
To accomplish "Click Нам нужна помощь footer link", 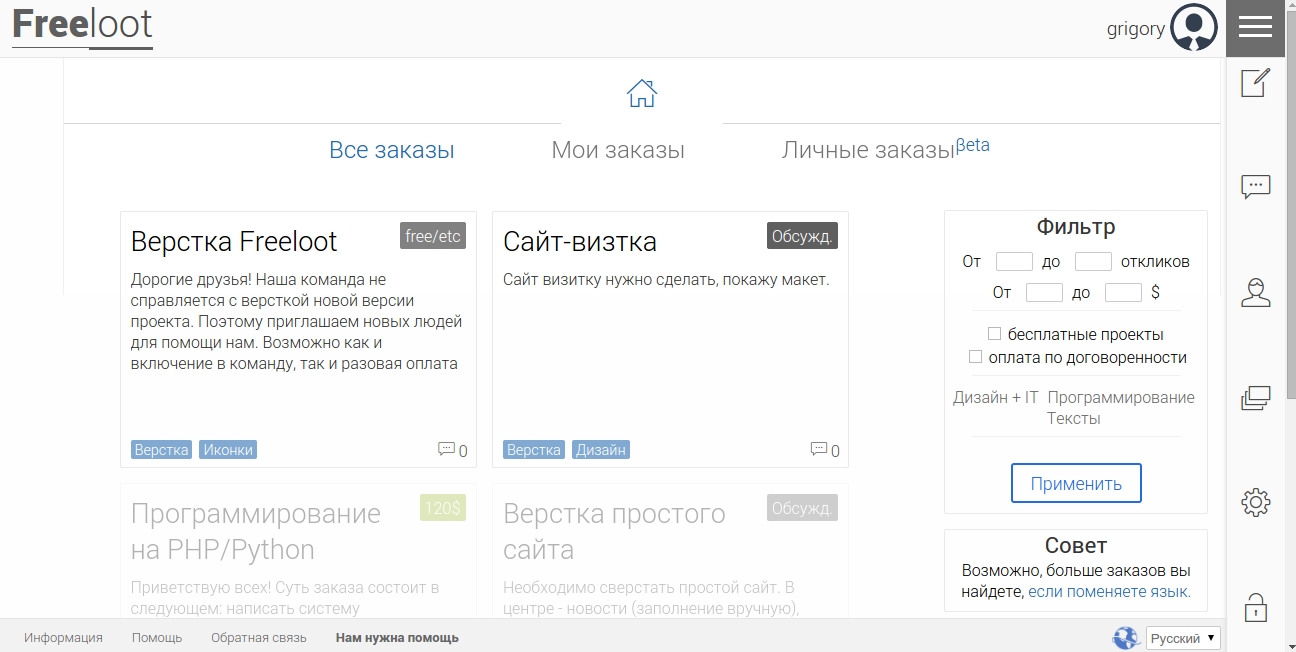I will (397, 638).
